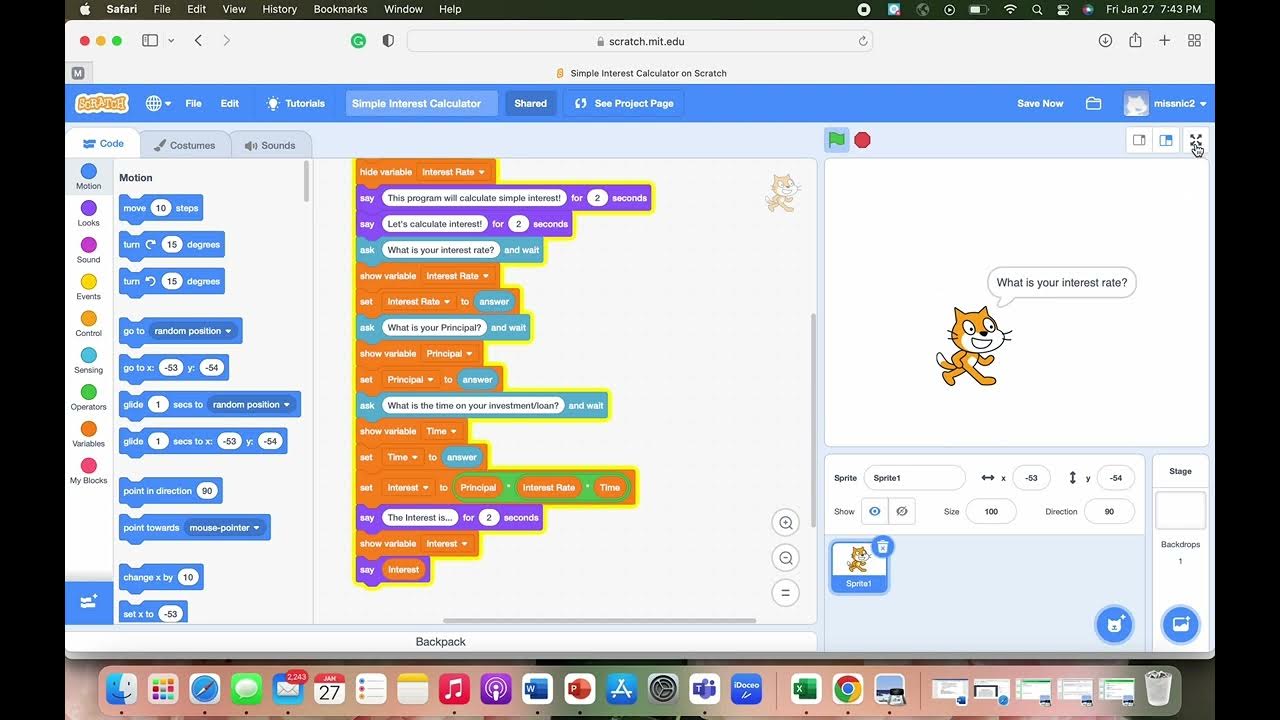Screen dimensions: 1280x720
Task: Select the Operators block category
Action: tap(89, 398)
